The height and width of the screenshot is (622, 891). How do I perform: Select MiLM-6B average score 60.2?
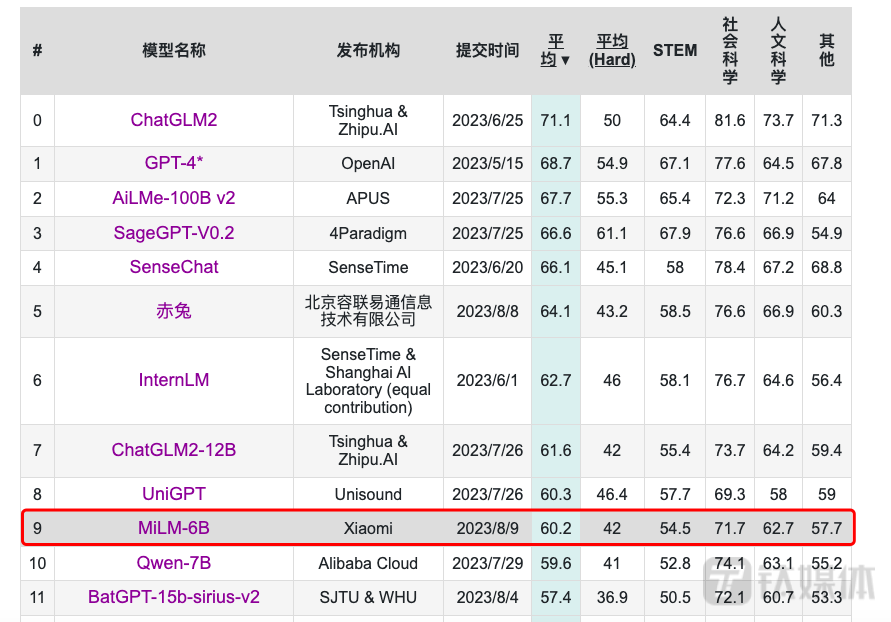(555, 528)
